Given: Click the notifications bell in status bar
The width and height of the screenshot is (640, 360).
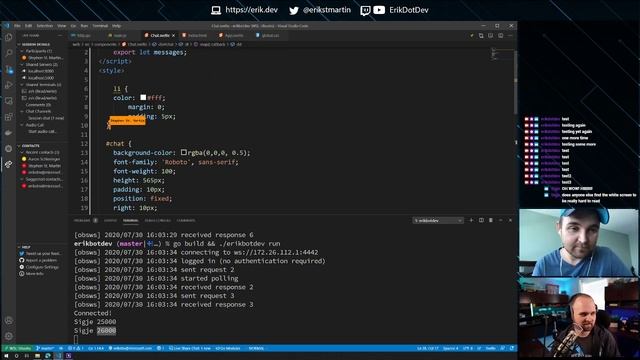Looking at the screenshot, I should [512, 348].
